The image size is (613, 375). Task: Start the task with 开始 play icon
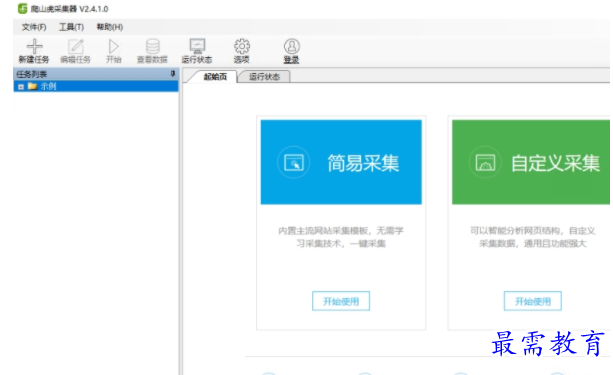tap(114, 47)
